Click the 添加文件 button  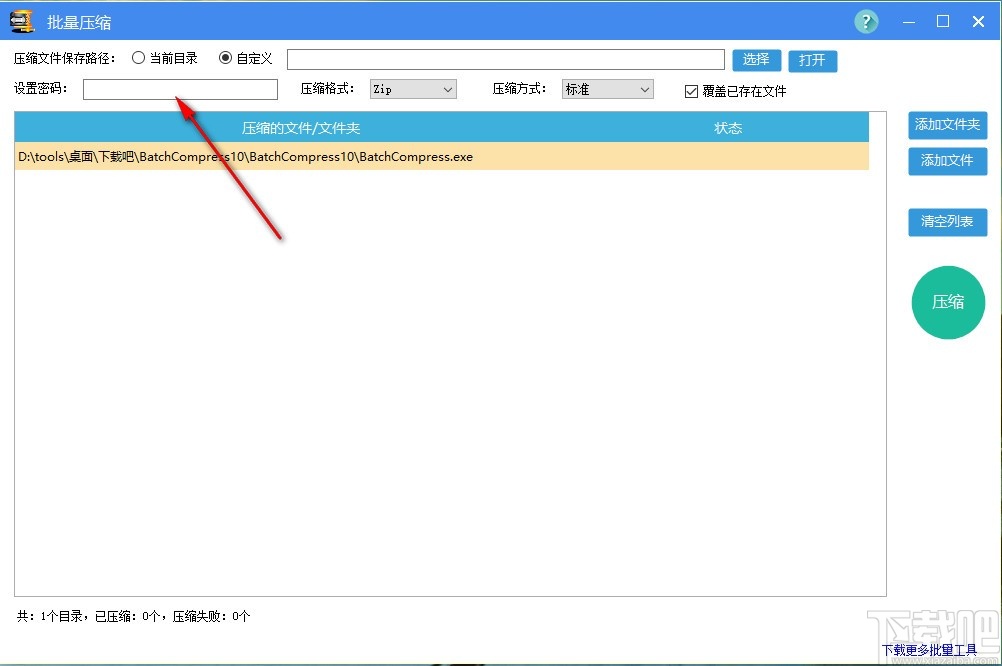point(947,161)
